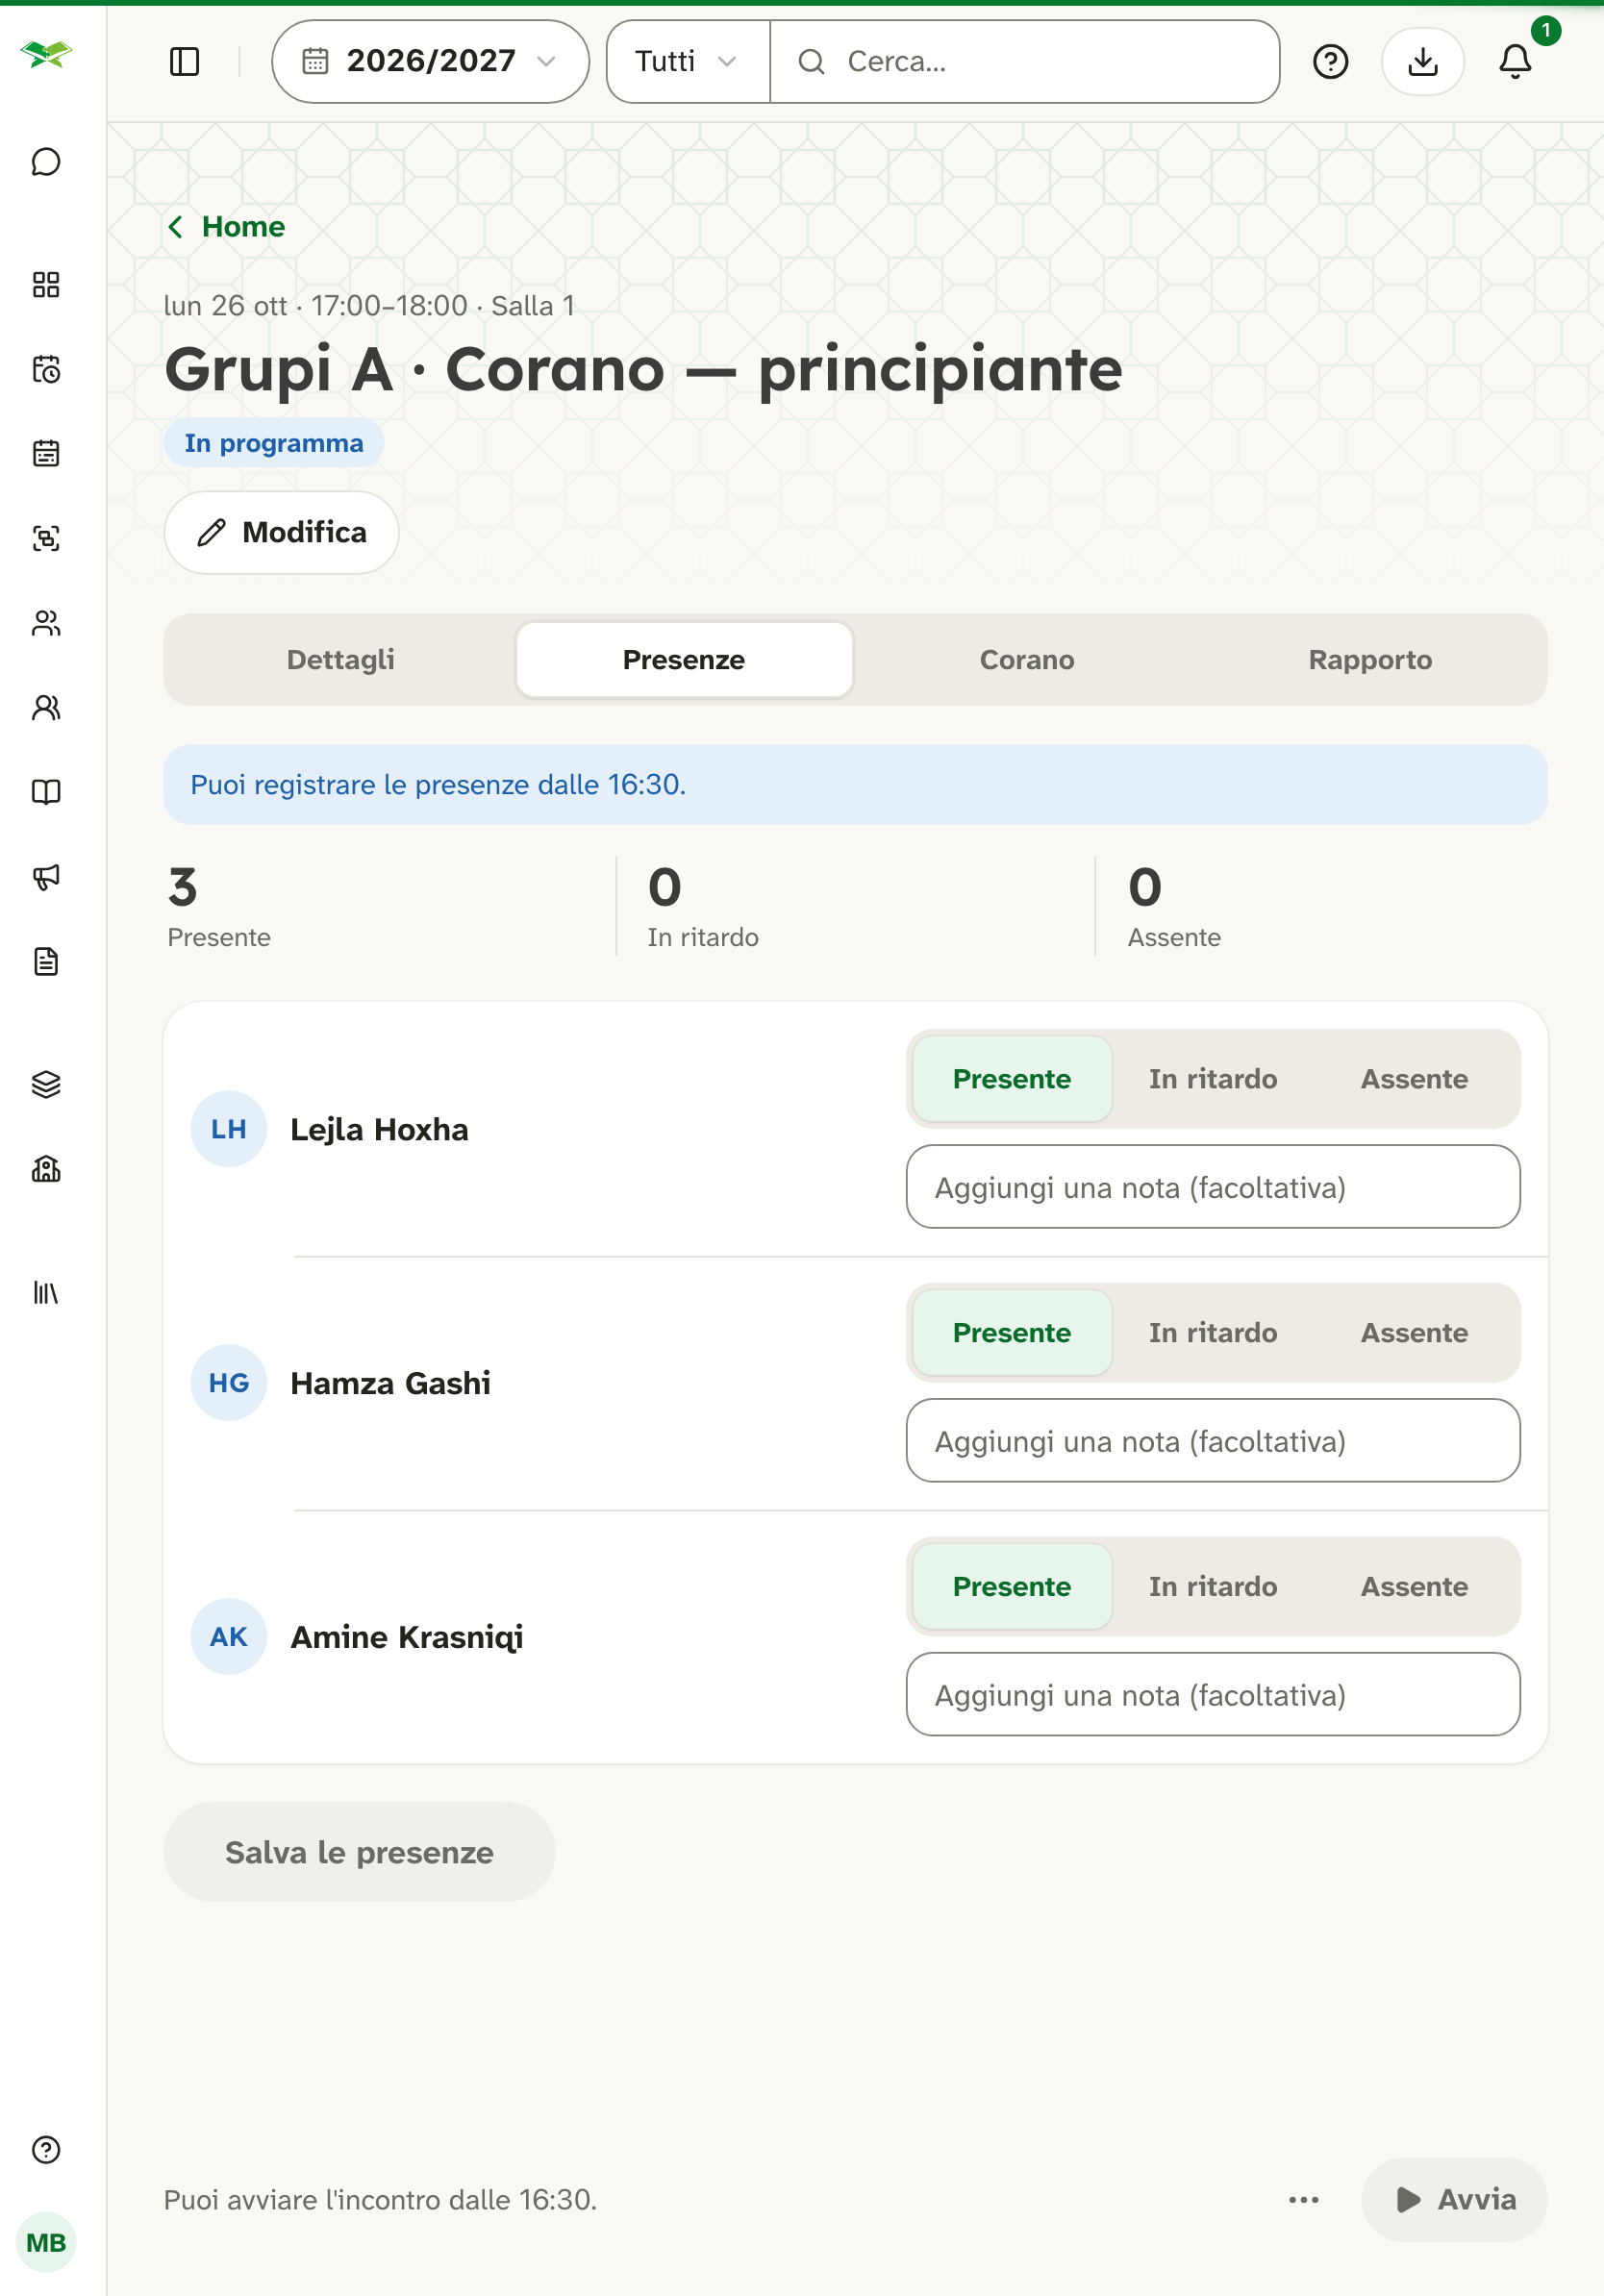Open the stacked layers sidebar icon
1604x2296 pixels.
[x=46, y=1085]
